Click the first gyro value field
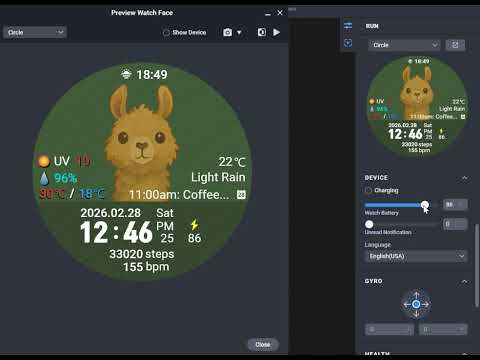This screenshot has width=480, height=360. 389,330
